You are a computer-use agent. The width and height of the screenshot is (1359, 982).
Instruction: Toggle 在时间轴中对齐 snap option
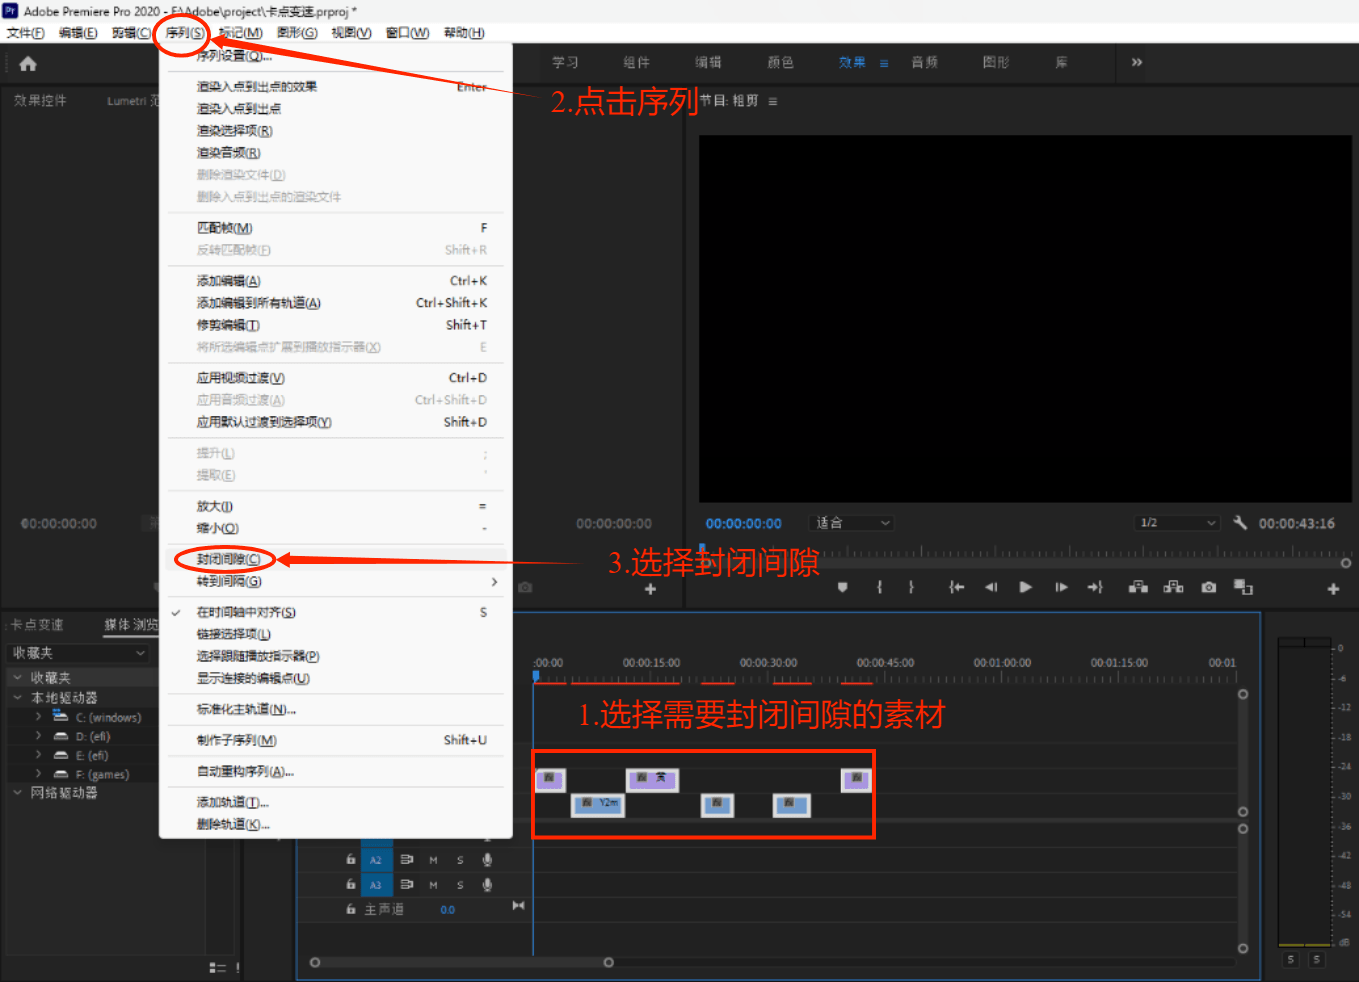pos(246,612)
